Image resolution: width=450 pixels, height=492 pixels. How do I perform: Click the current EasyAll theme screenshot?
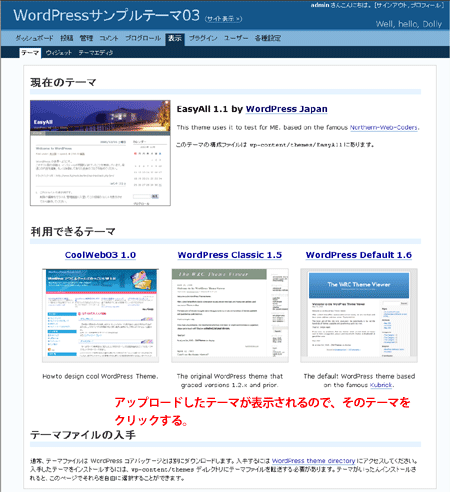100,153
